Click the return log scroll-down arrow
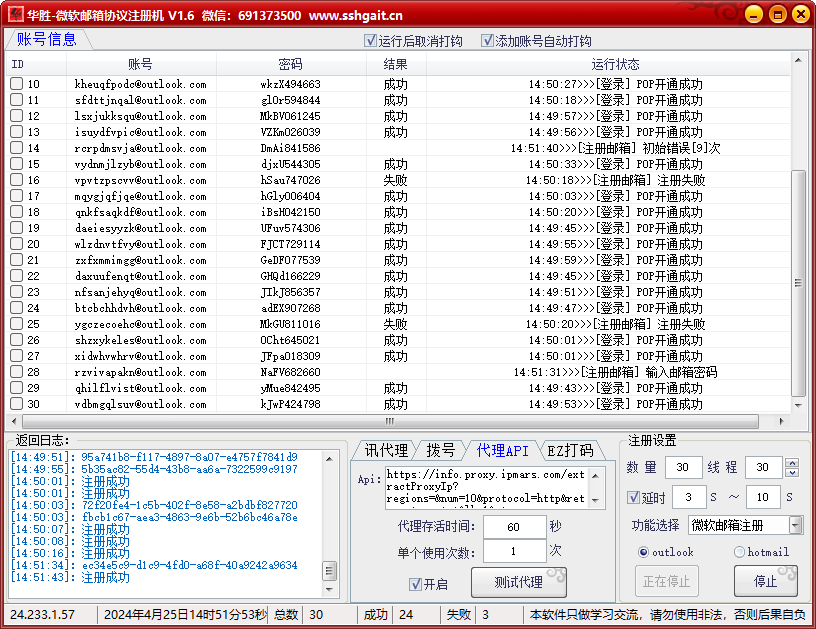This screenshot has width=816, height=629. (330, 574)
